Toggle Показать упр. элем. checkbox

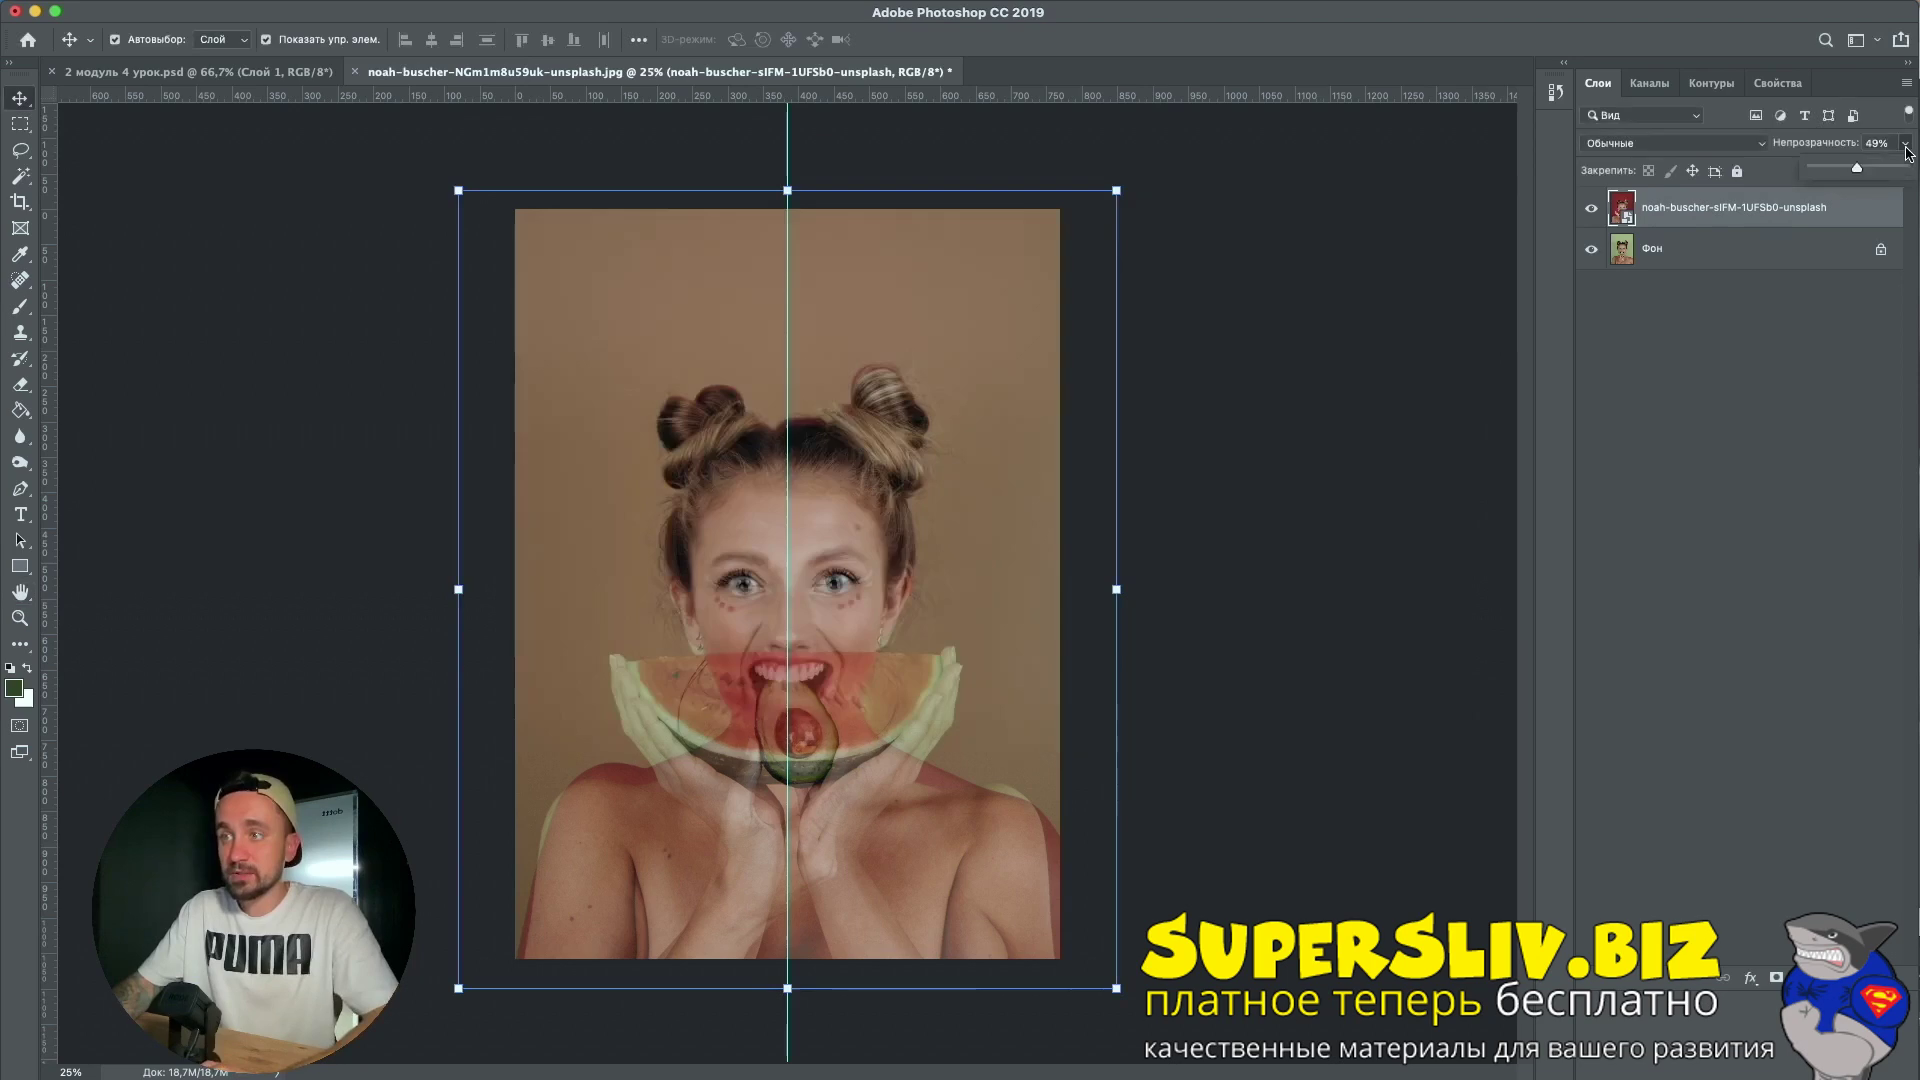[266, 40]
